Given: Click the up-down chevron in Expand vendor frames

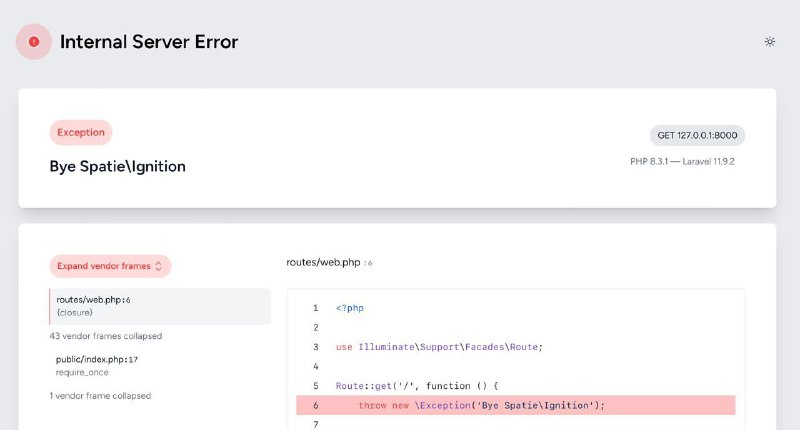Looking at the screenshot, I should 159,266.
